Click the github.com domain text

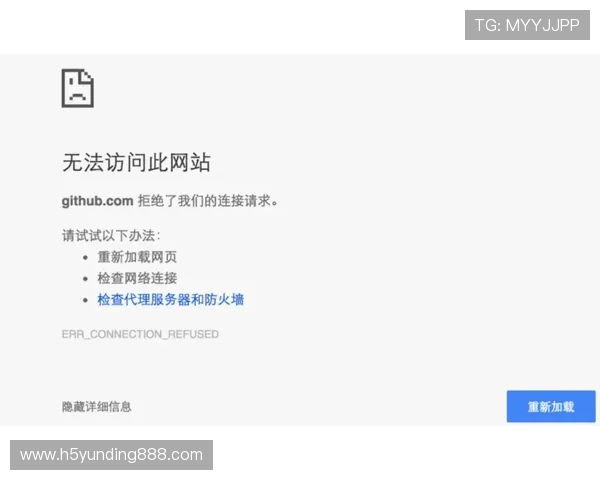(x=98, y=201)
